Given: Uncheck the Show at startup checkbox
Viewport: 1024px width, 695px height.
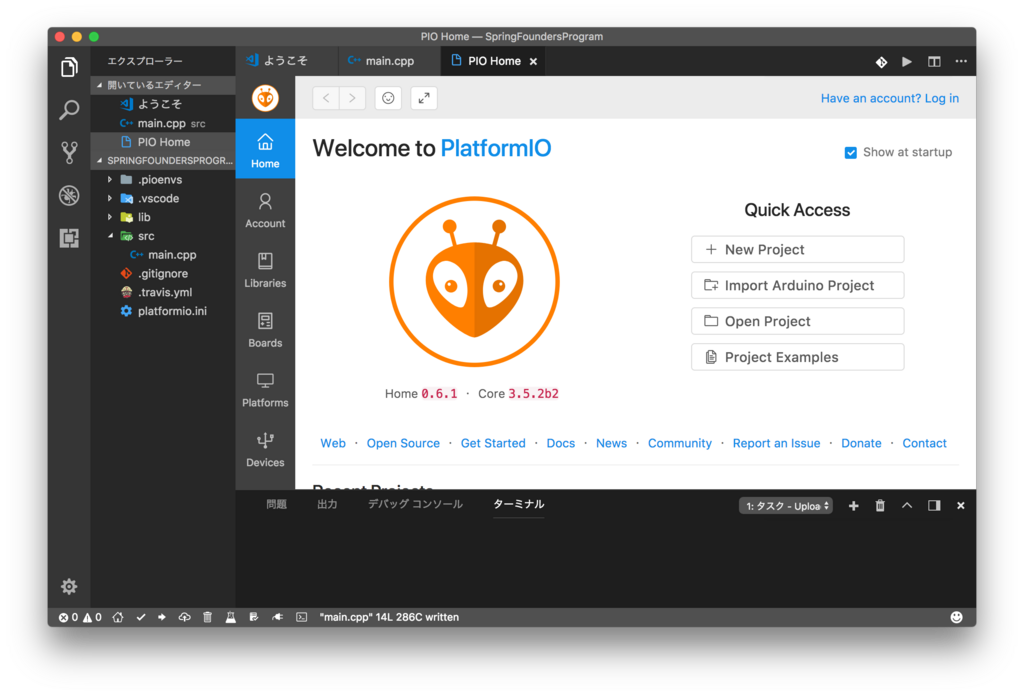Looking at the screenshot, I should (850, 153).
